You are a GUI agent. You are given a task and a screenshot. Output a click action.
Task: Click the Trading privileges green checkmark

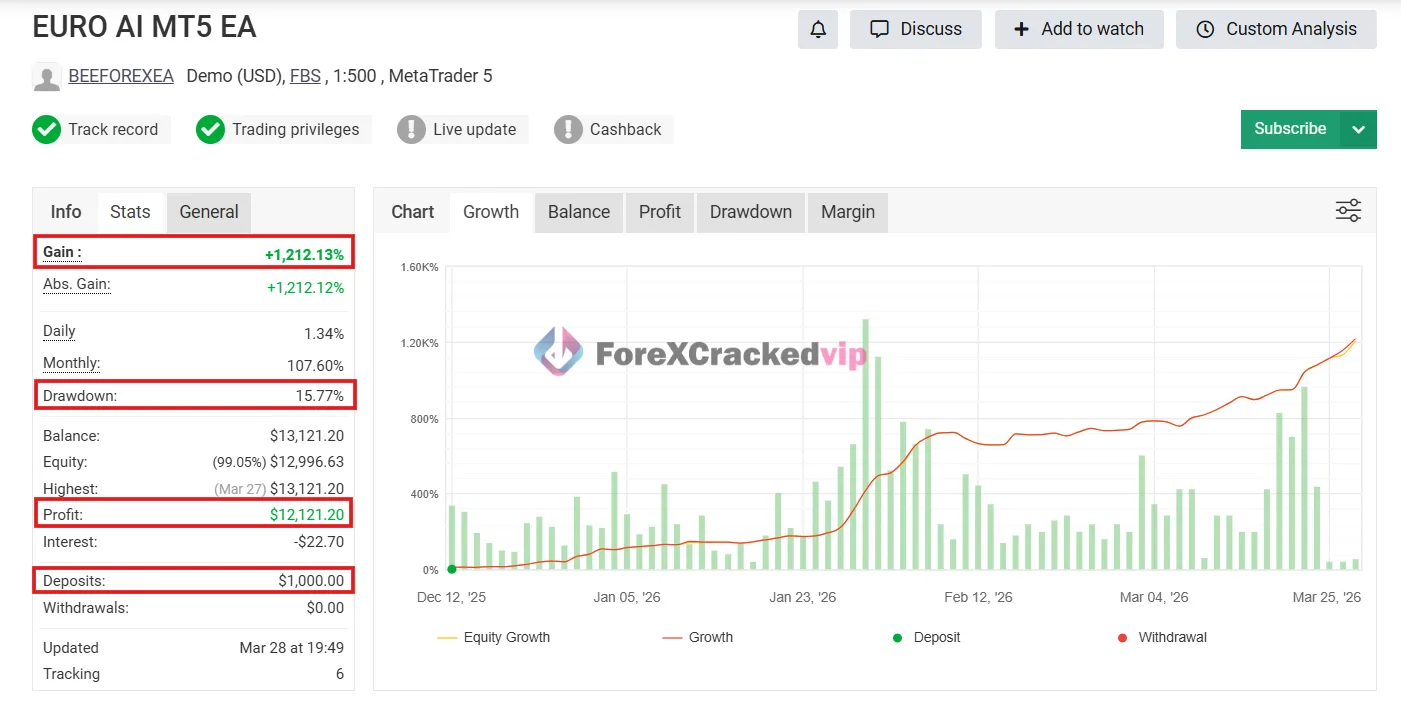[210, 129]
